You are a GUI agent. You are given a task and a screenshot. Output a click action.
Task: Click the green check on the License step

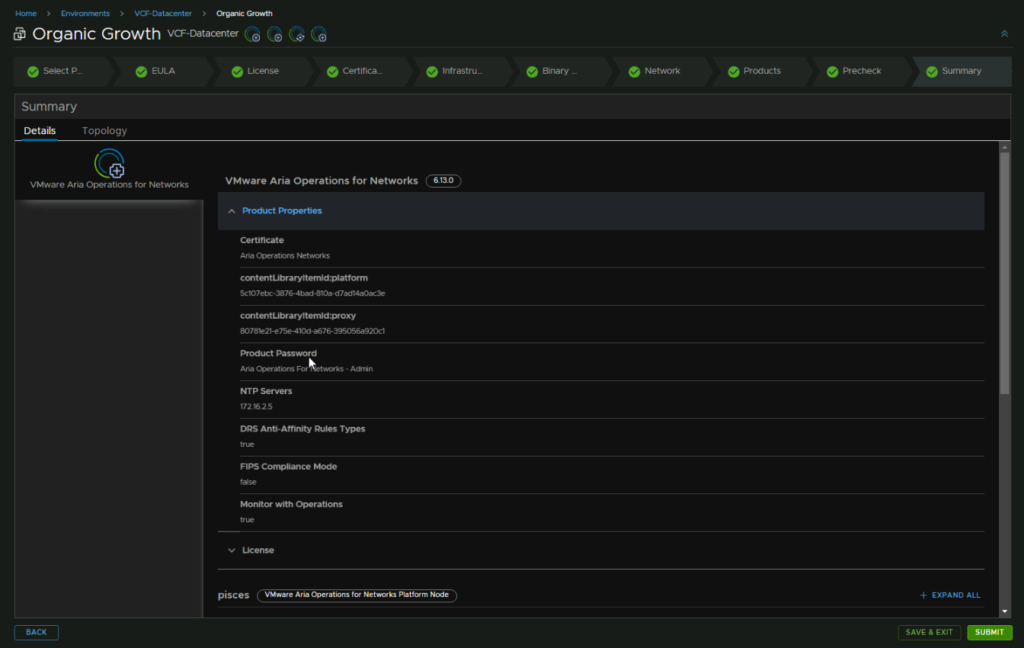click(237, 71)
